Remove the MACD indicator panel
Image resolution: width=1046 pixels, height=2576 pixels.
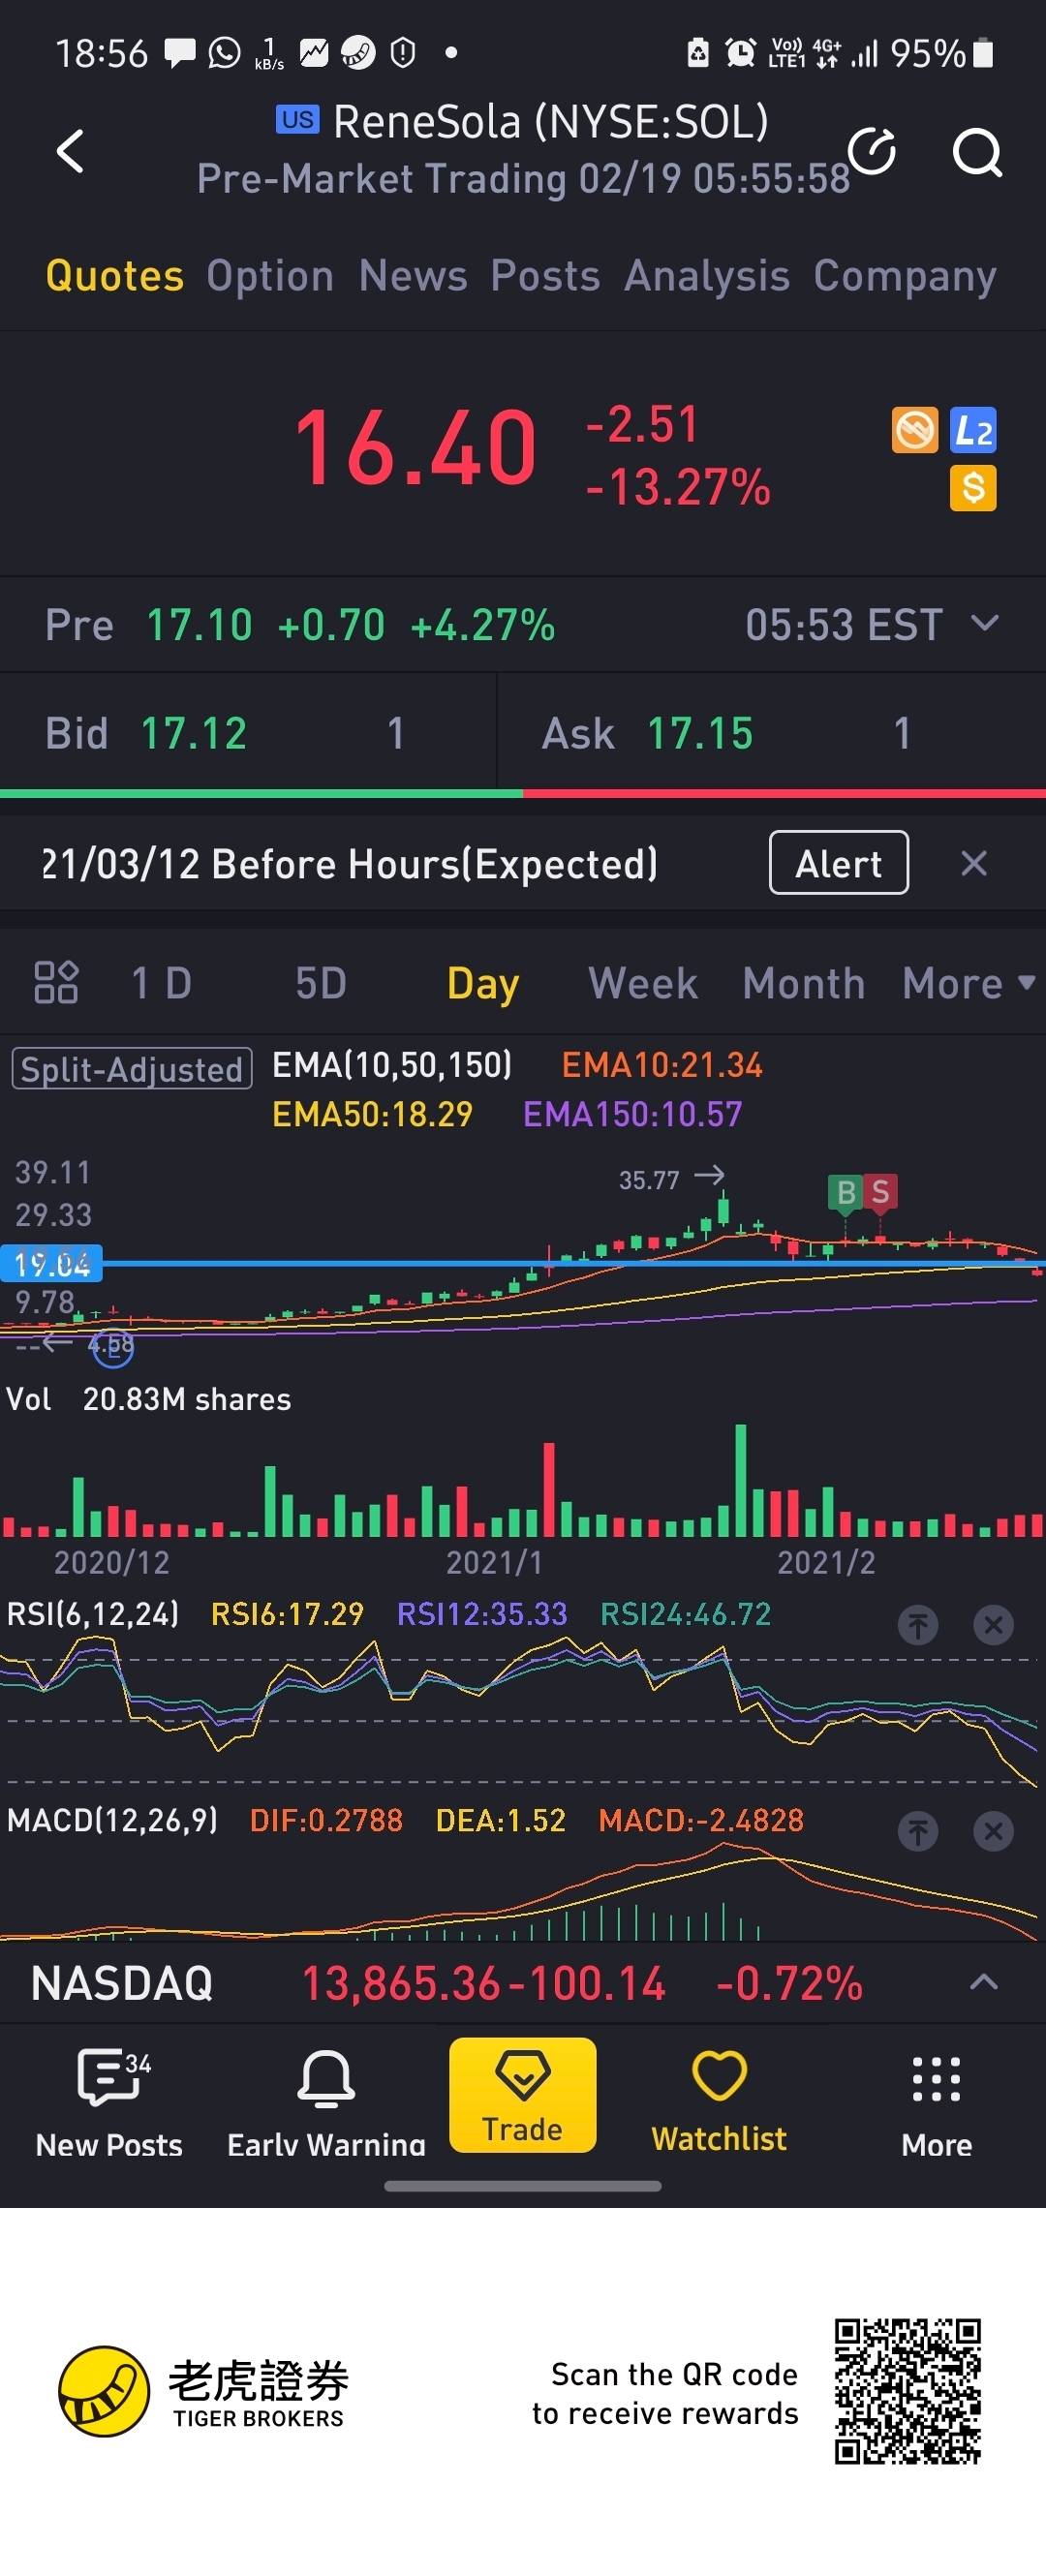tap(993, 1832)
